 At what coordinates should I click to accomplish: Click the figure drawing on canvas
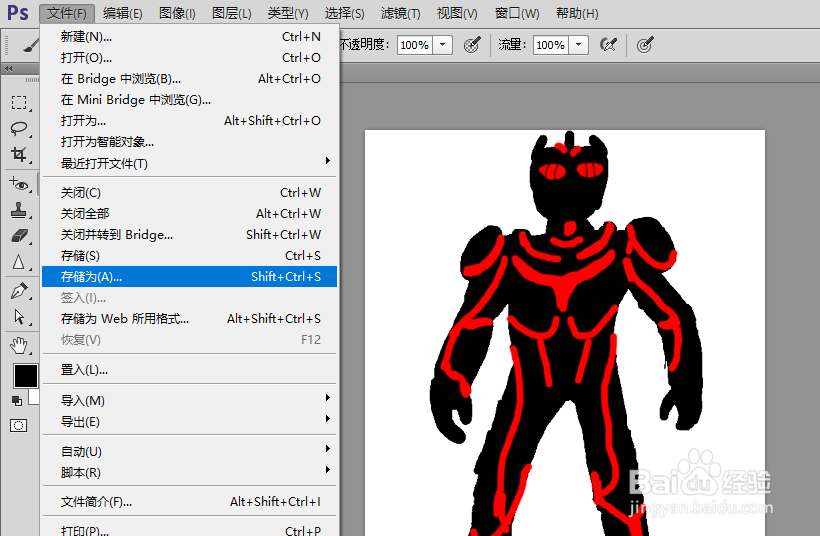pos(566,335)
